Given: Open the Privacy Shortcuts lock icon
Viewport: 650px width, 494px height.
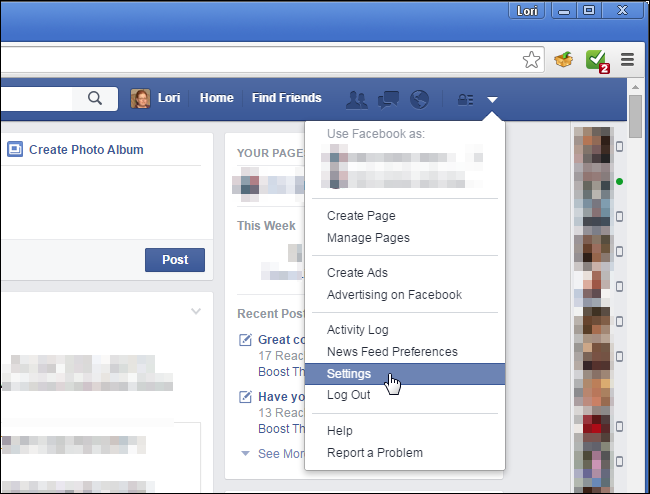Looking at the screenshot, I should 465,99.
